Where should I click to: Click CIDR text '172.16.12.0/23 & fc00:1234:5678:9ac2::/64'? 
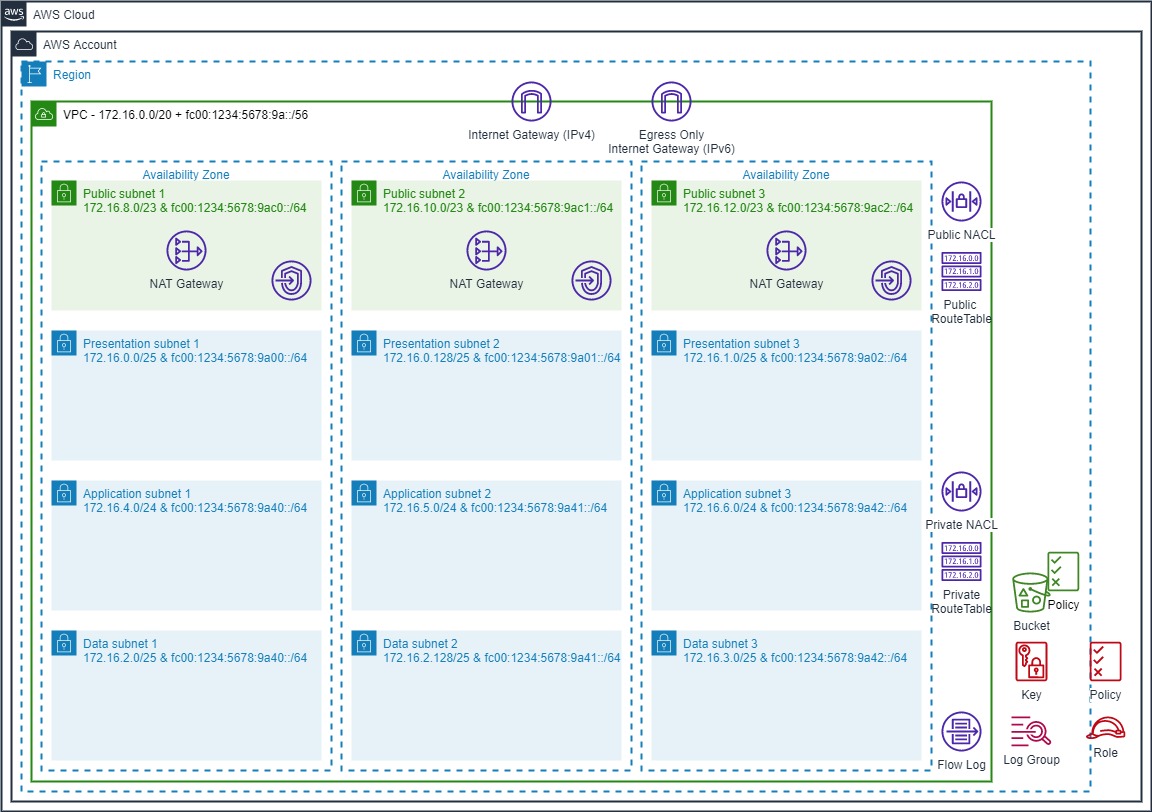click(798, 208)
